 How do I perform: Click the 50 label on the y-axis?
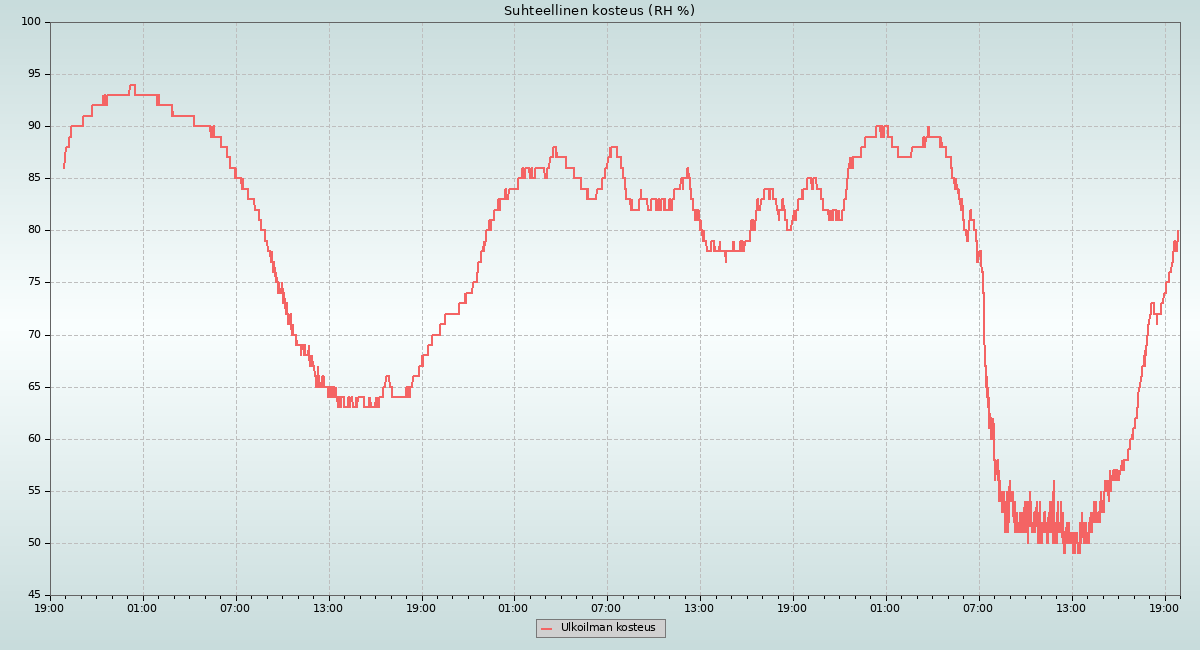click(34, 543)
